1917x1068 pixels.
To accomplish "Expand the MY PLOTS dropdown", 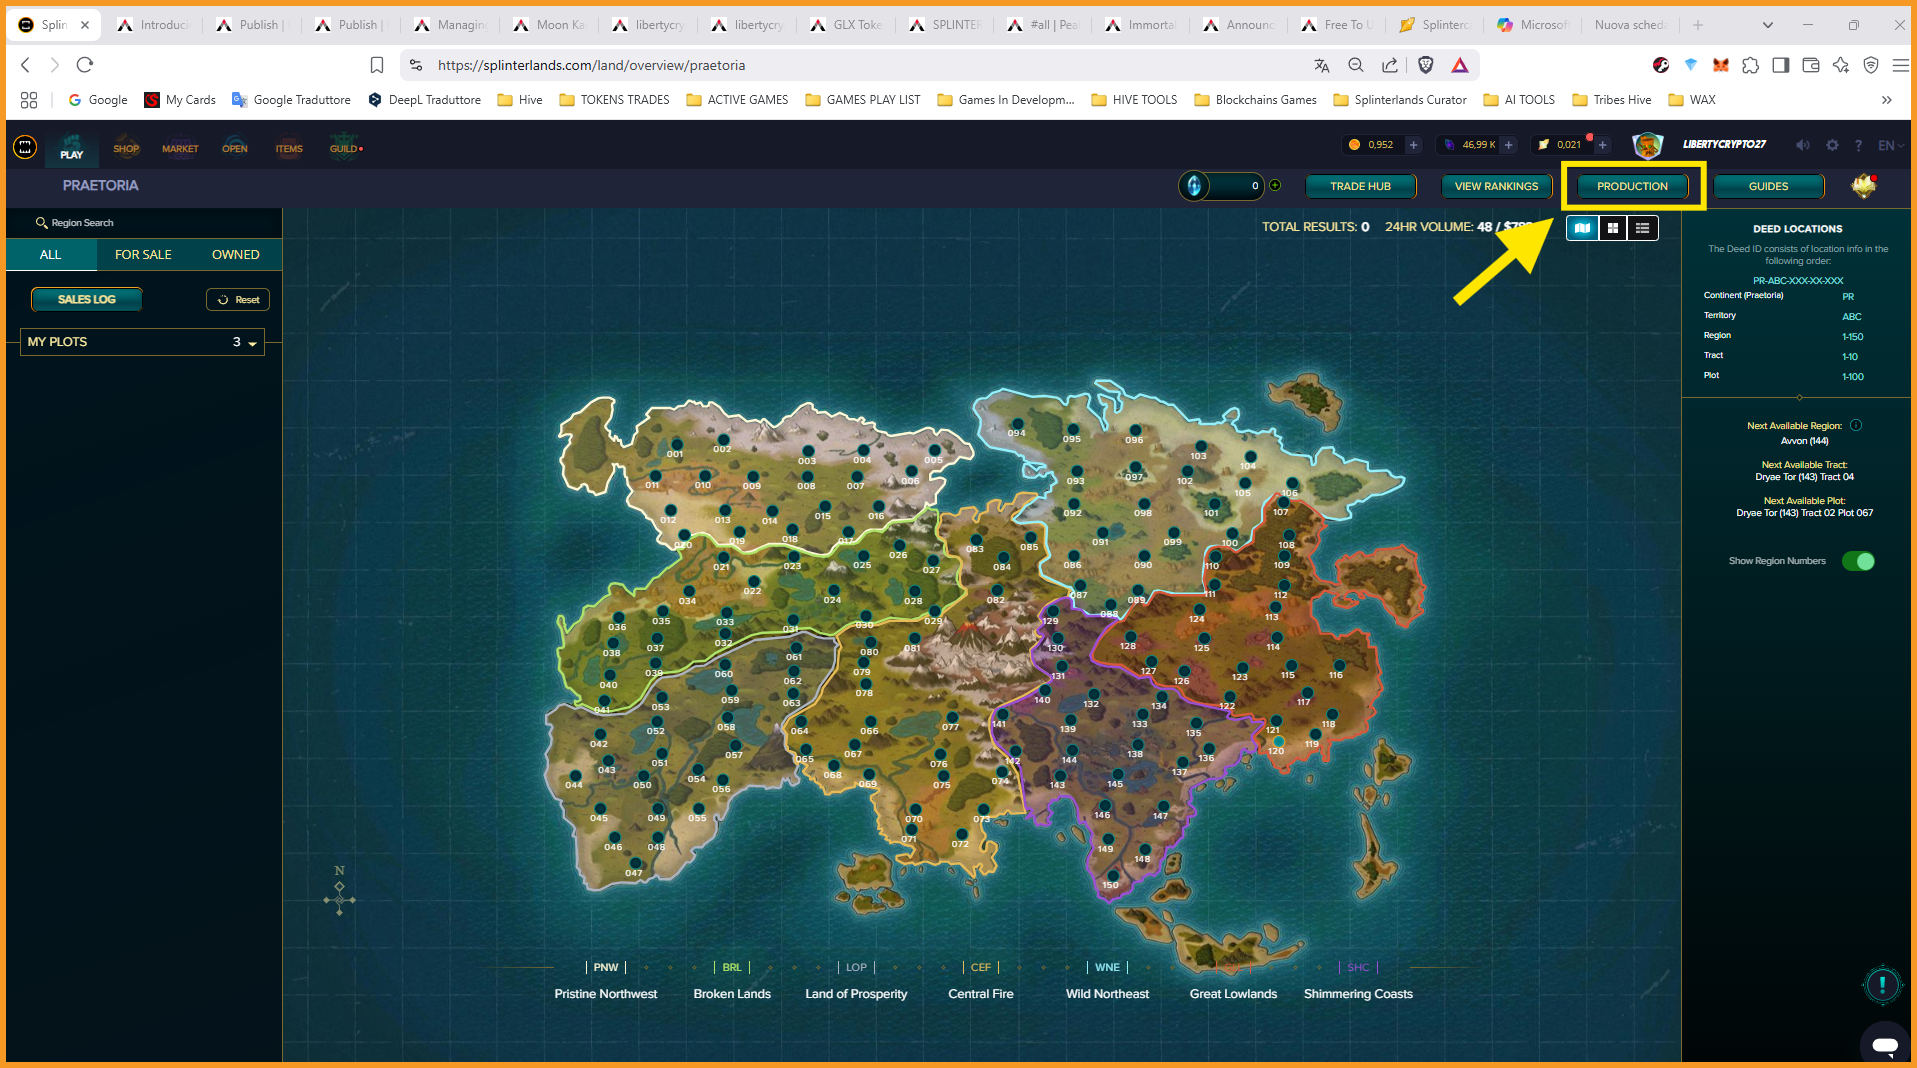I will pos(142,342).
